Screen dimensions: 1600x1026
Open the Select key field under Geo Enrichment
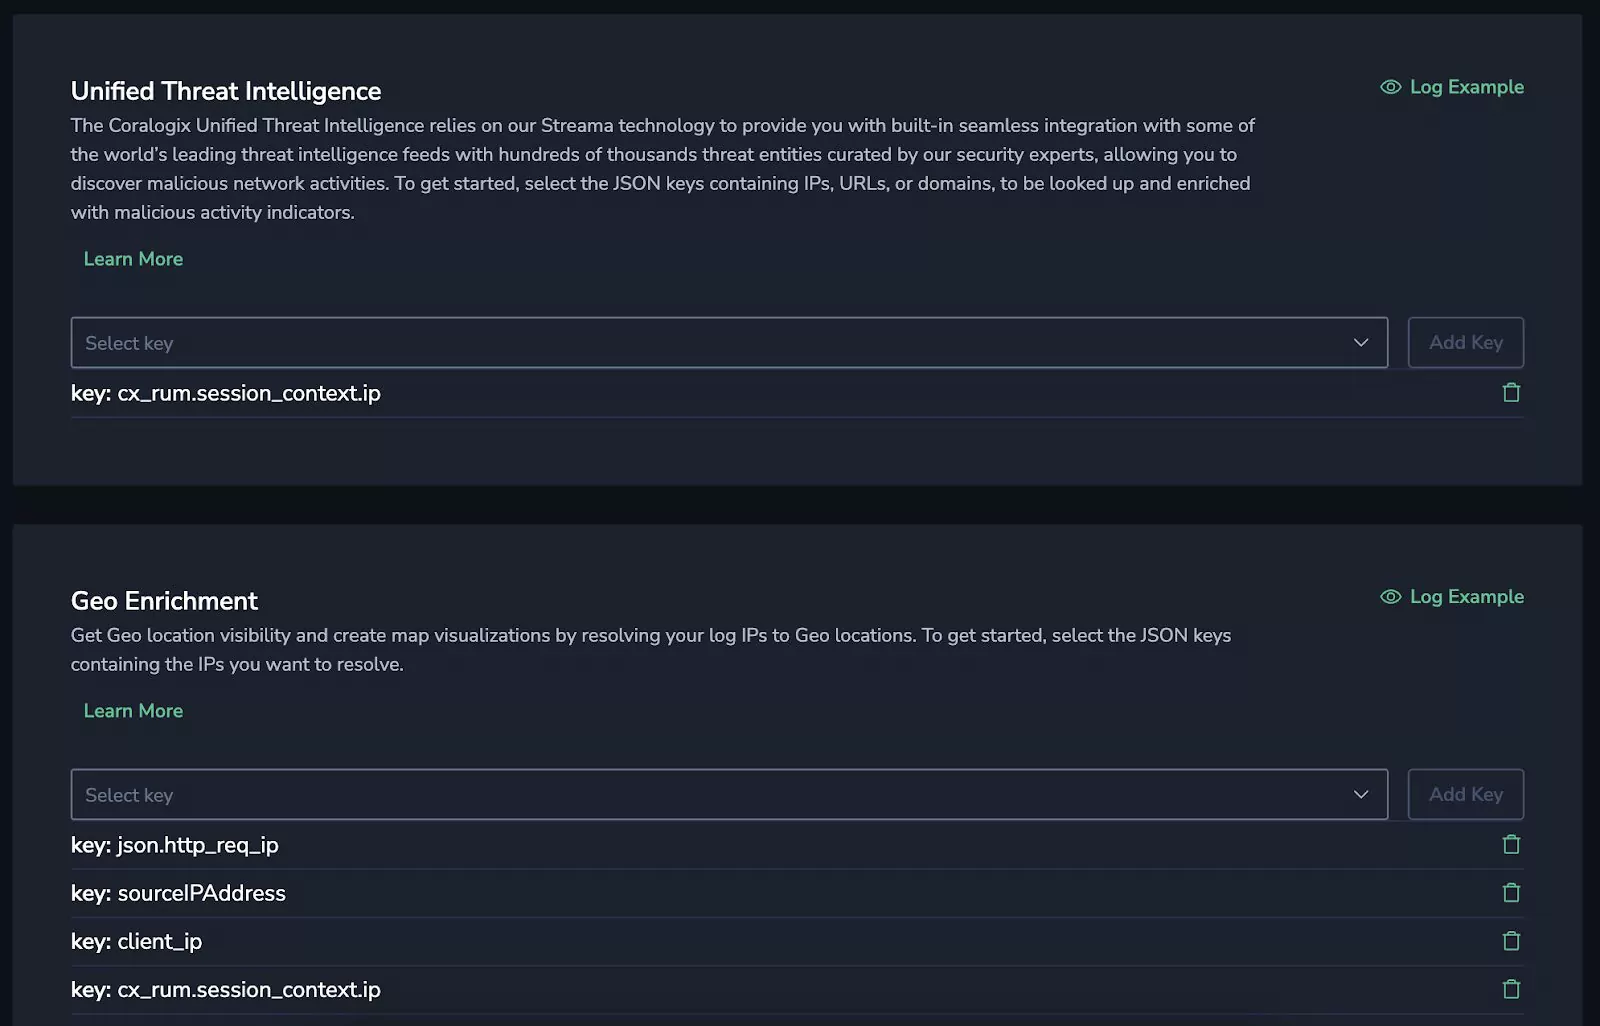(729, 795)
